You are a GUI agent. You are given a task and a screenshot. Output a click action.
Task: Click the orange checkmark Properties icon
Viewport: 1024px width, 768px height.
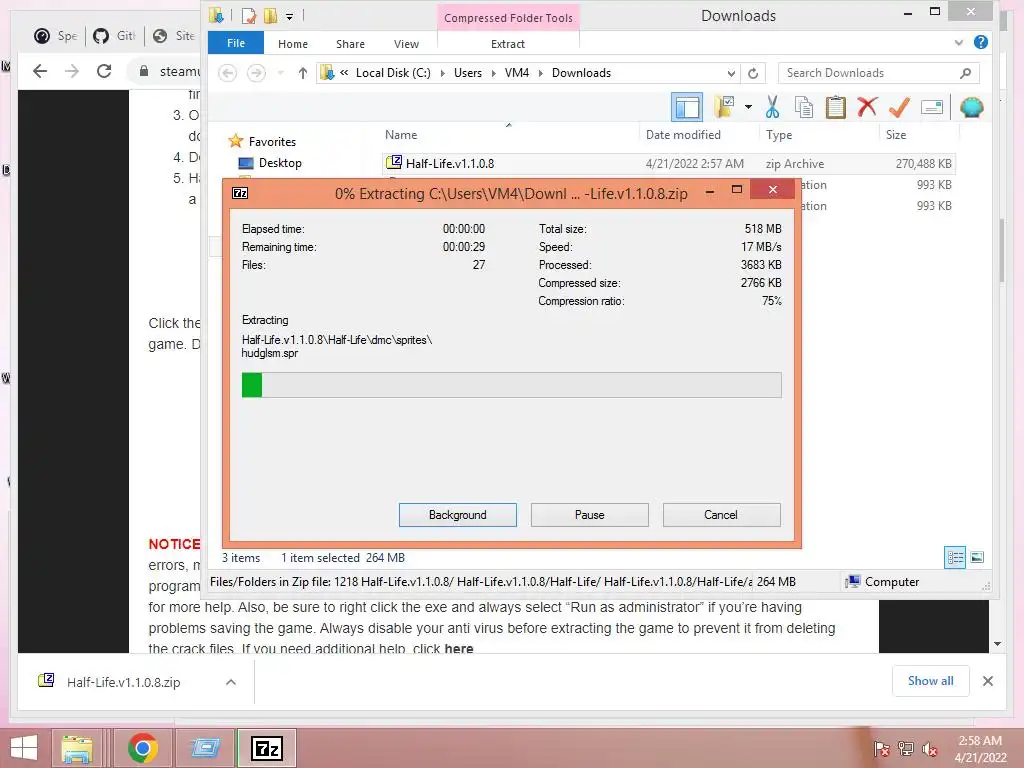pos(899,107)
